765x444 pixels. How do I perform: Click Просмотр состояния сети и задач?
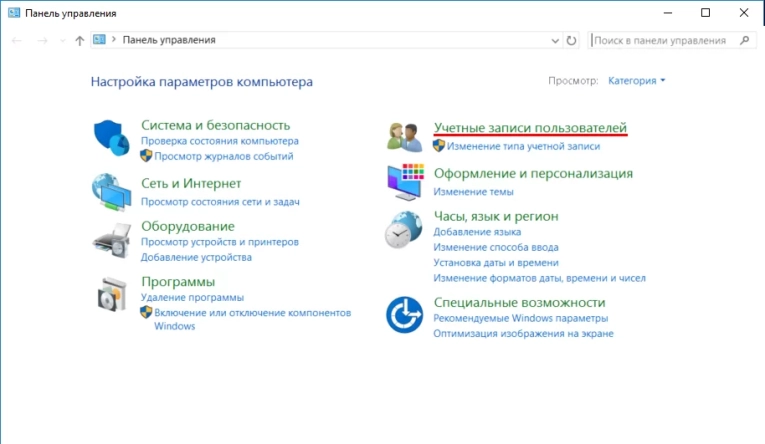click(x=220, y=202)
